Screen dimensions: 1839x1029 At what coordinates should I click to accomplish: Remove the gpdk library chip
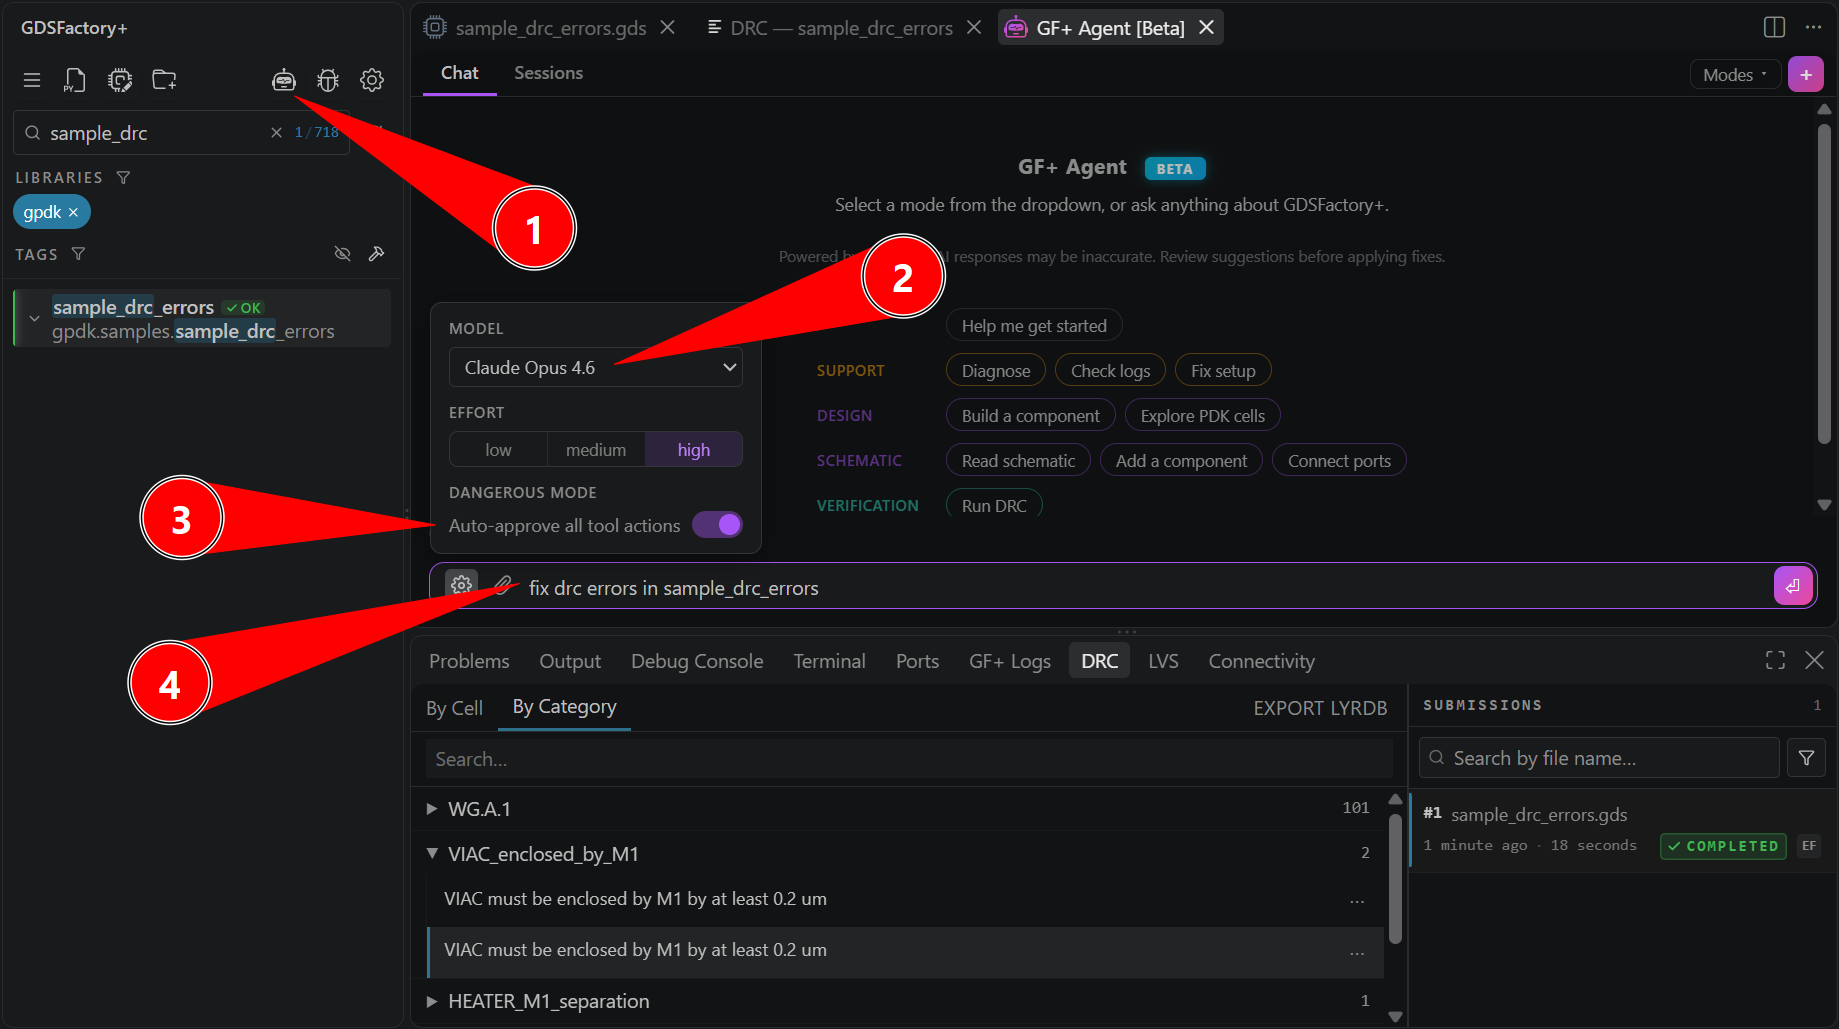(x=73, y=212)
